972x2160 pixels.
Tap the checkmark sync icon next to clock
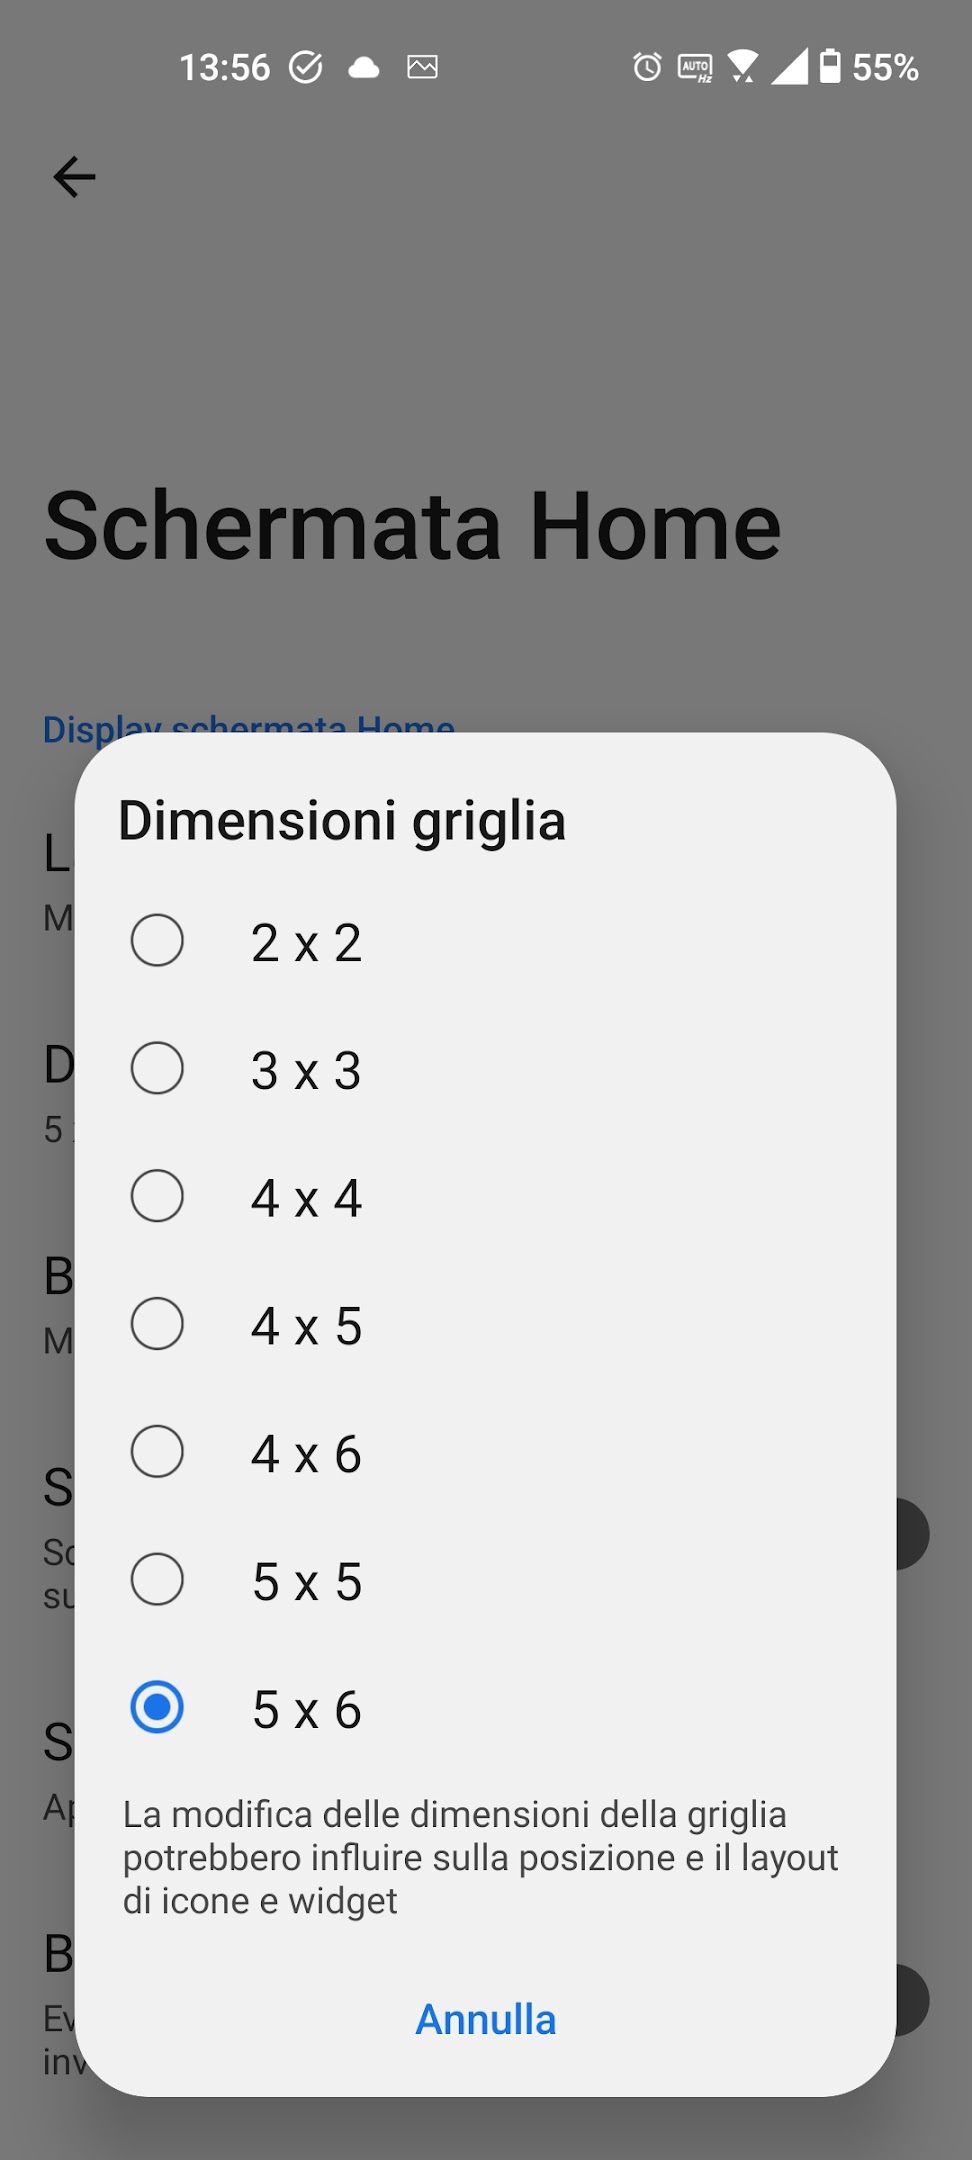tap(305, 66)
